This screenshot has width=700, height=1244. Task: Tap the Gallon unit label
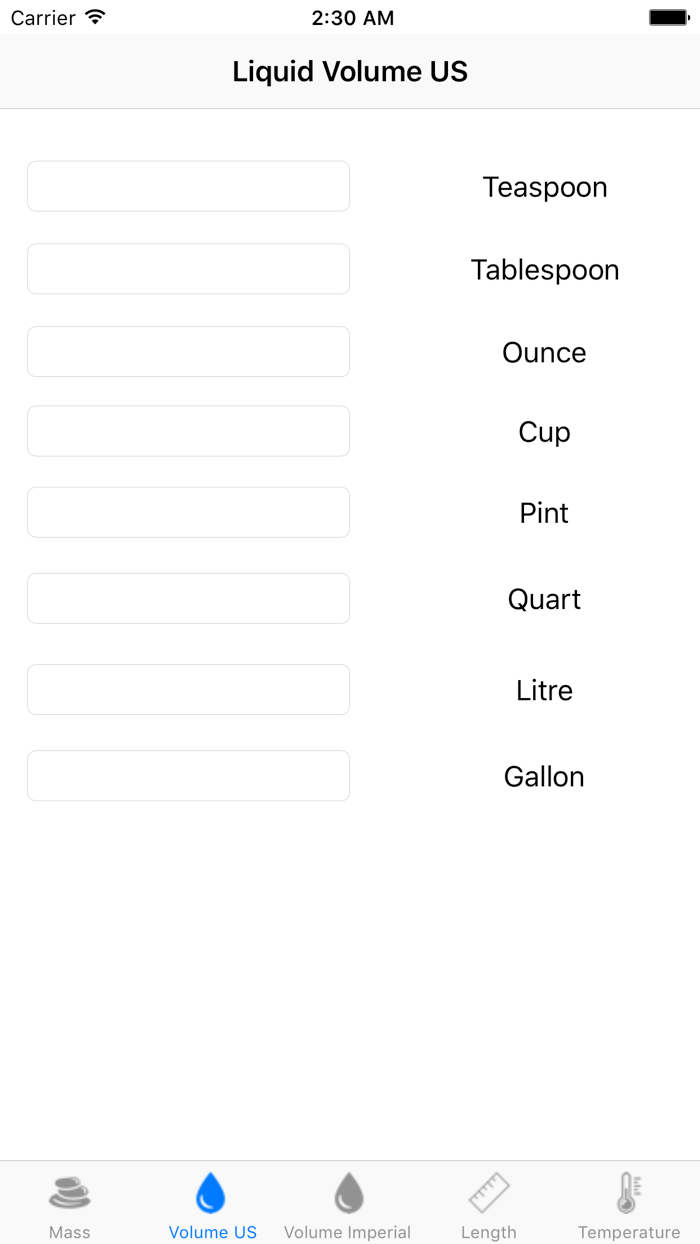coord(544,777)
